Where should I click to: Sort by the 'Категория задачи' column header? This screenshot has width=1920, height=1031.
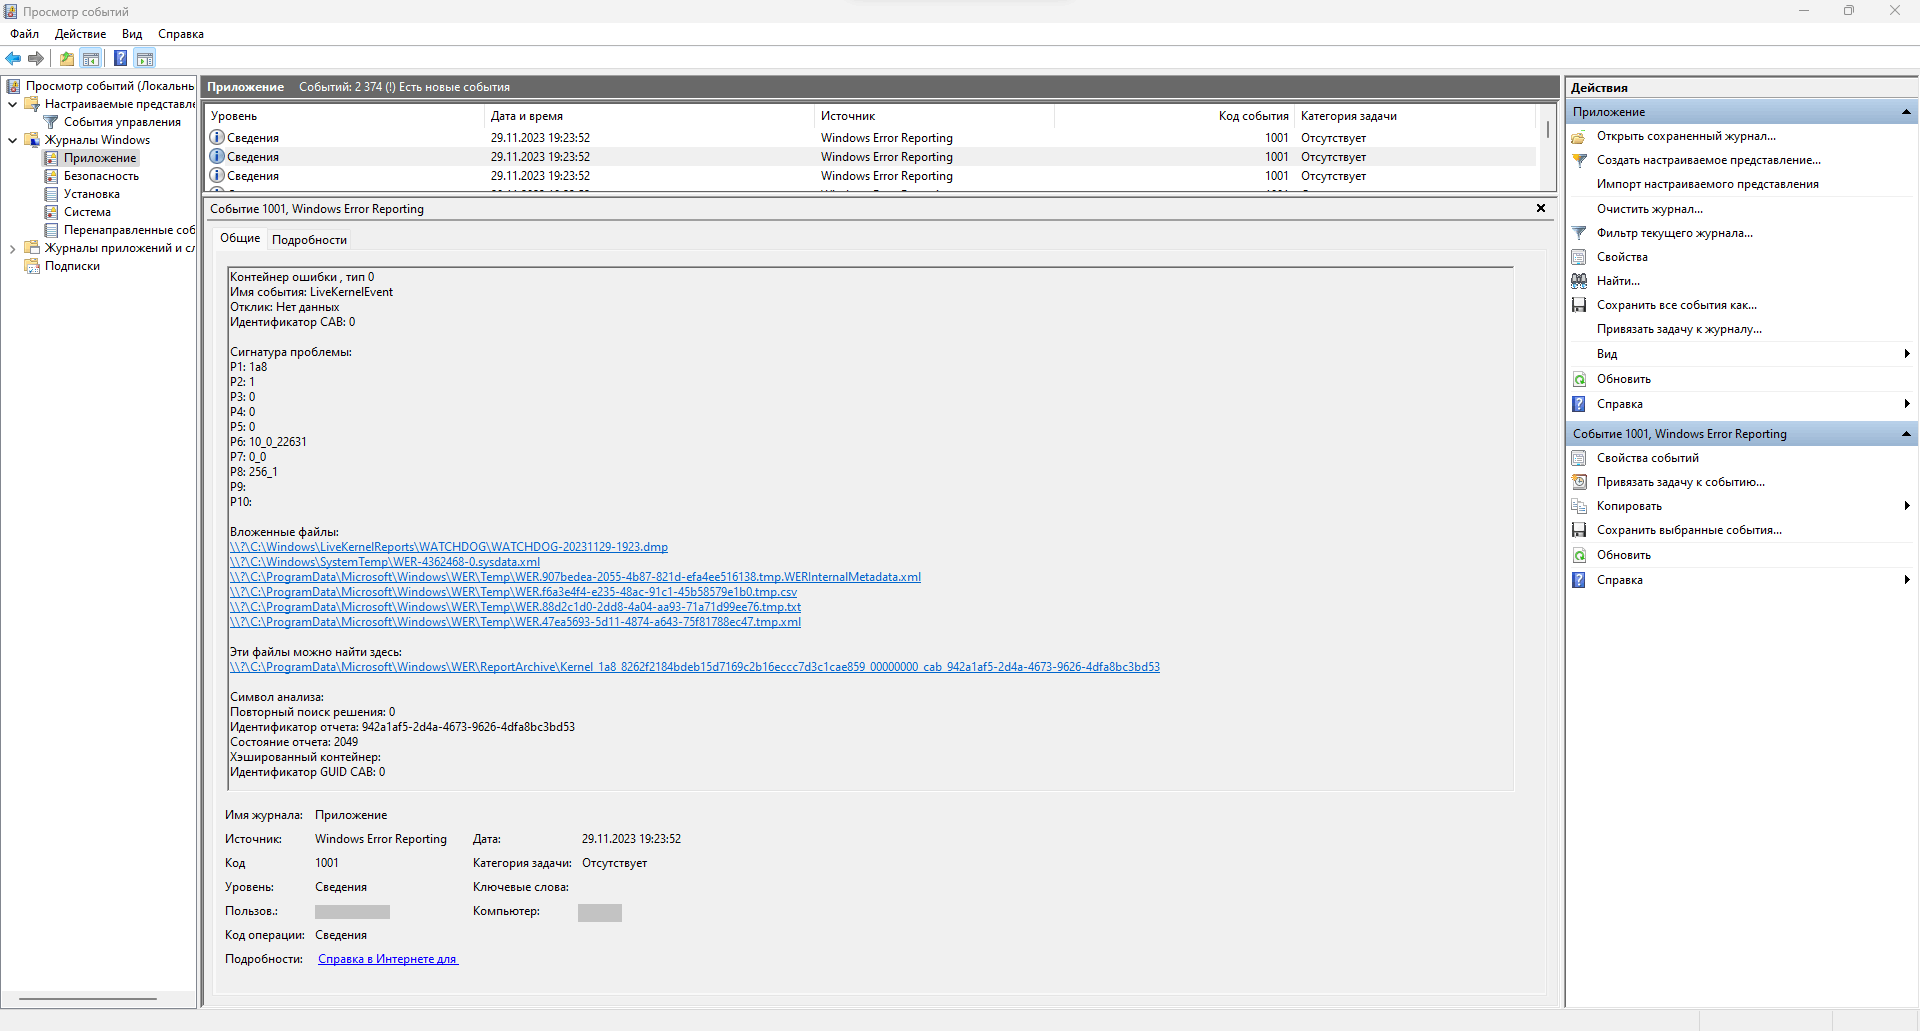[1416, 116]
